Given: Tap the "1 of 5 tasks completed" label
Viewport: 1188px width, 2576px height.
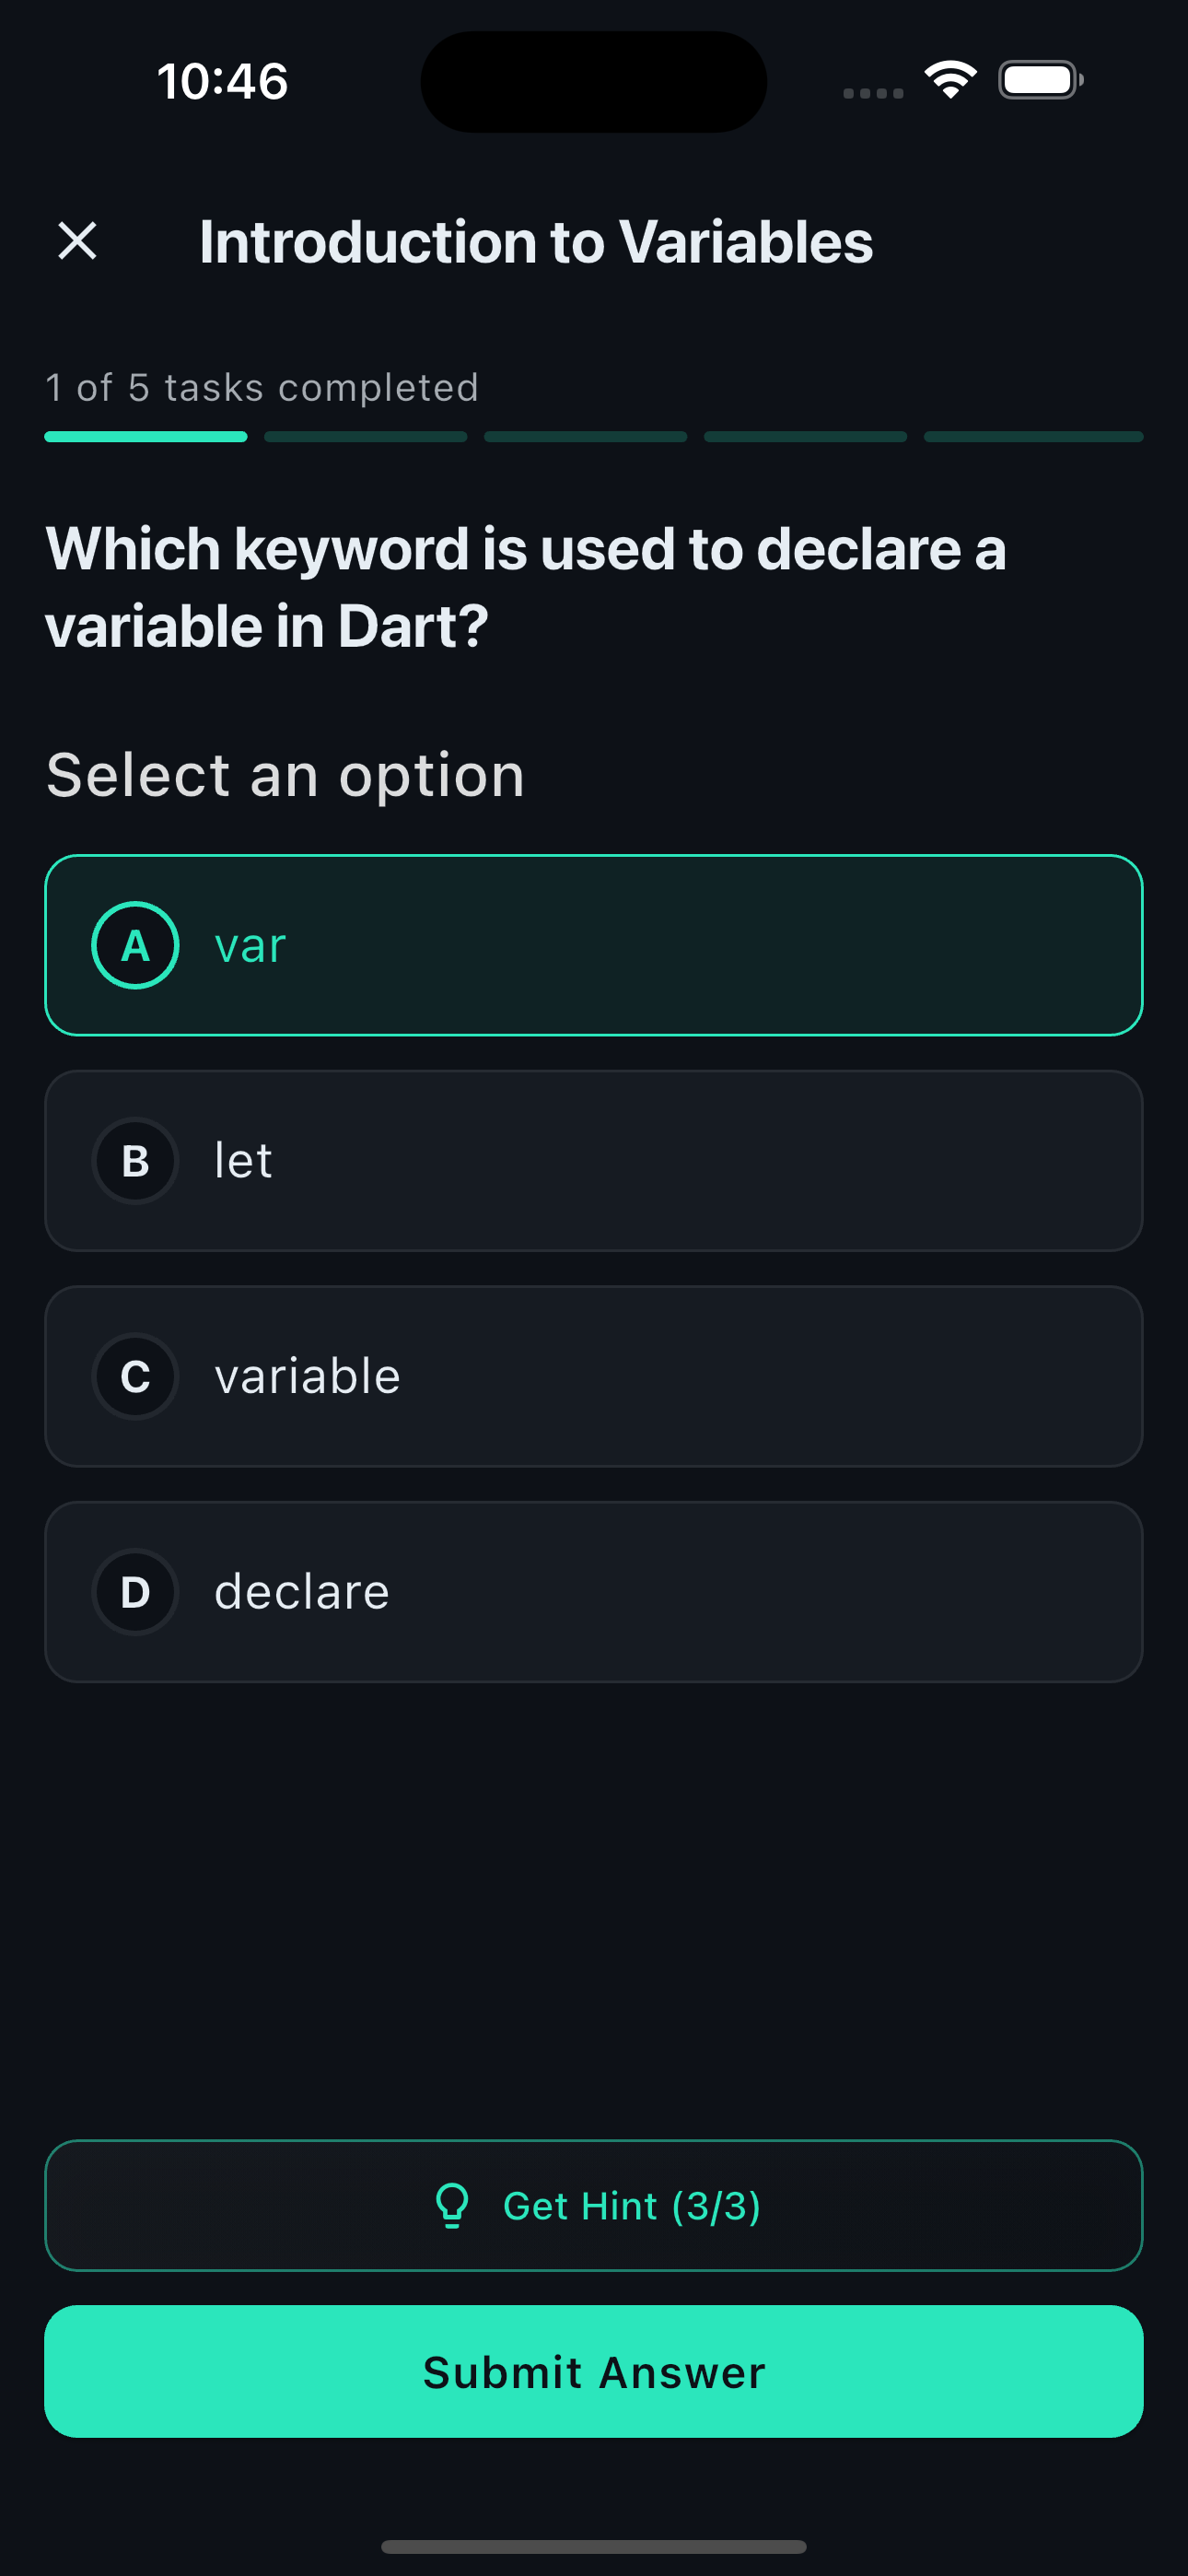Looking at the screenshot, I should coord(262,388).
